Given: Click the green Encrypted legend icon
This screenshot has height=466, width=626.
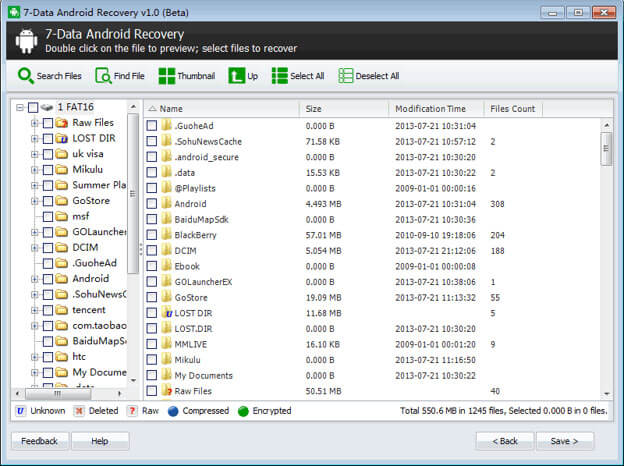Looking at the screenshot, I should tap(243, 411).
